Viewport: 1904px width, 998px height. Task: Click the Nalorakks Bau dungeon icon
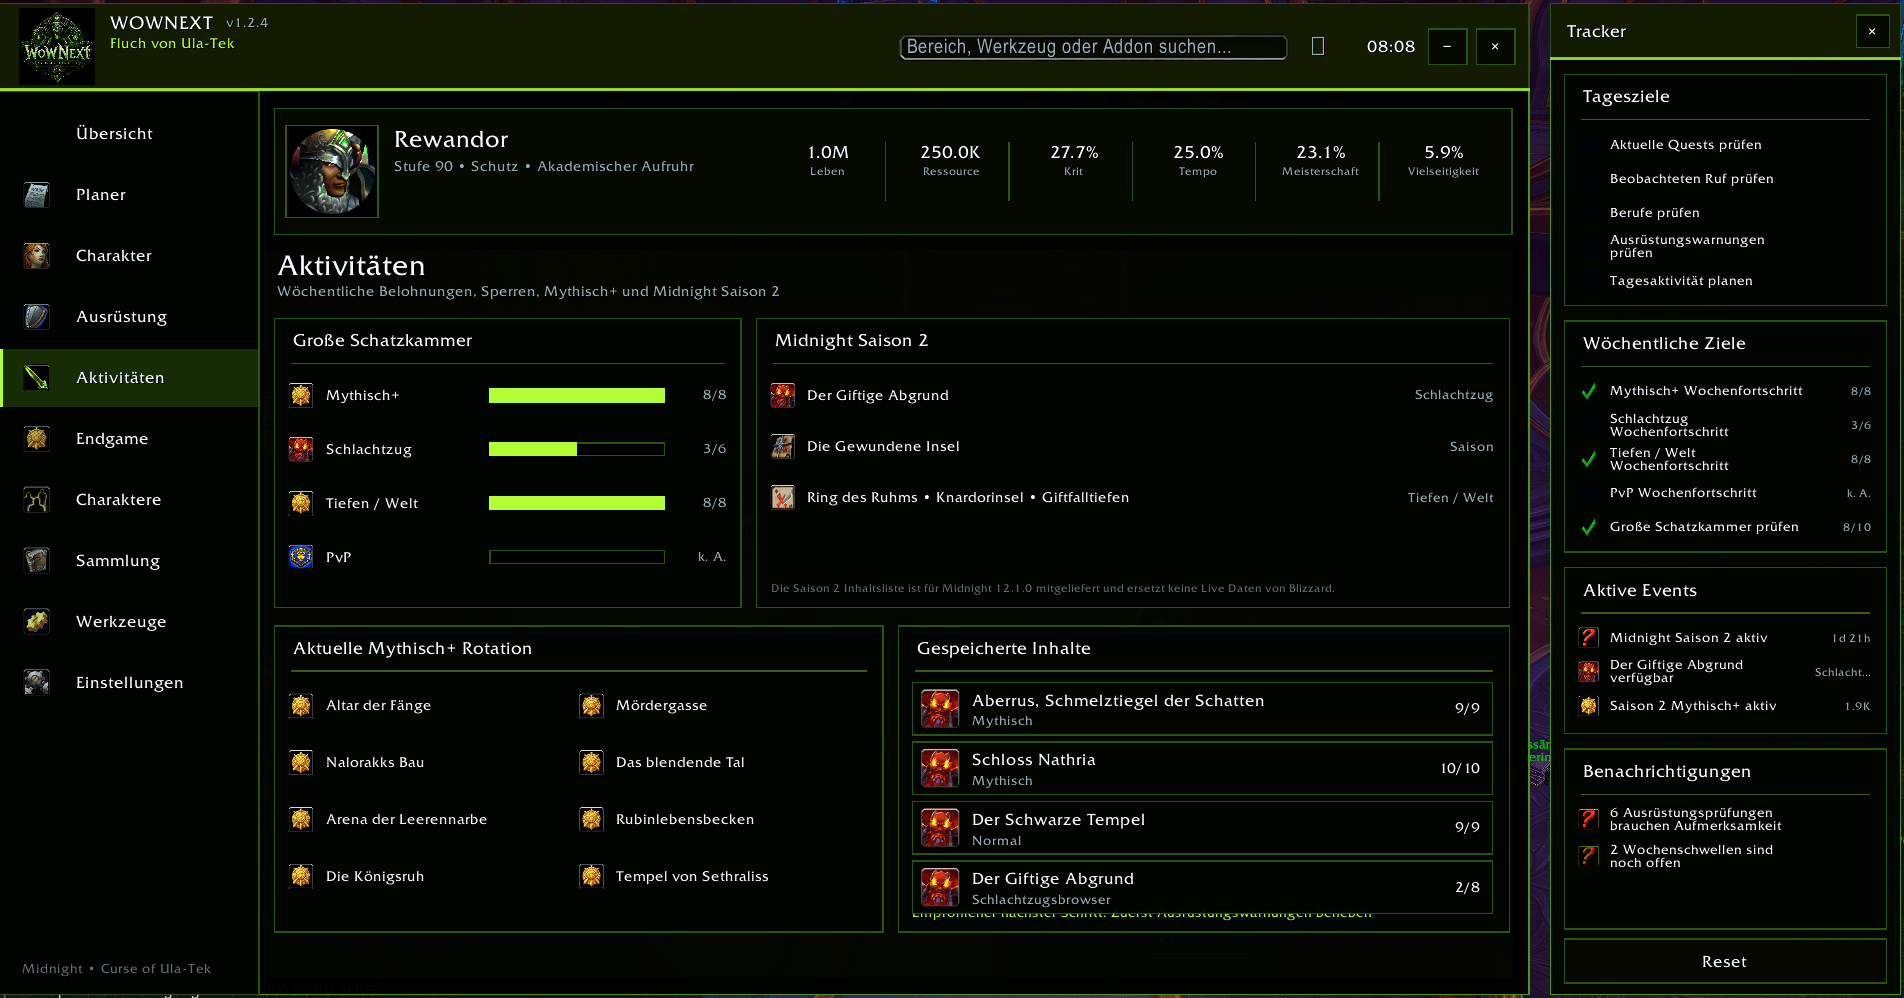pos(301,763)
